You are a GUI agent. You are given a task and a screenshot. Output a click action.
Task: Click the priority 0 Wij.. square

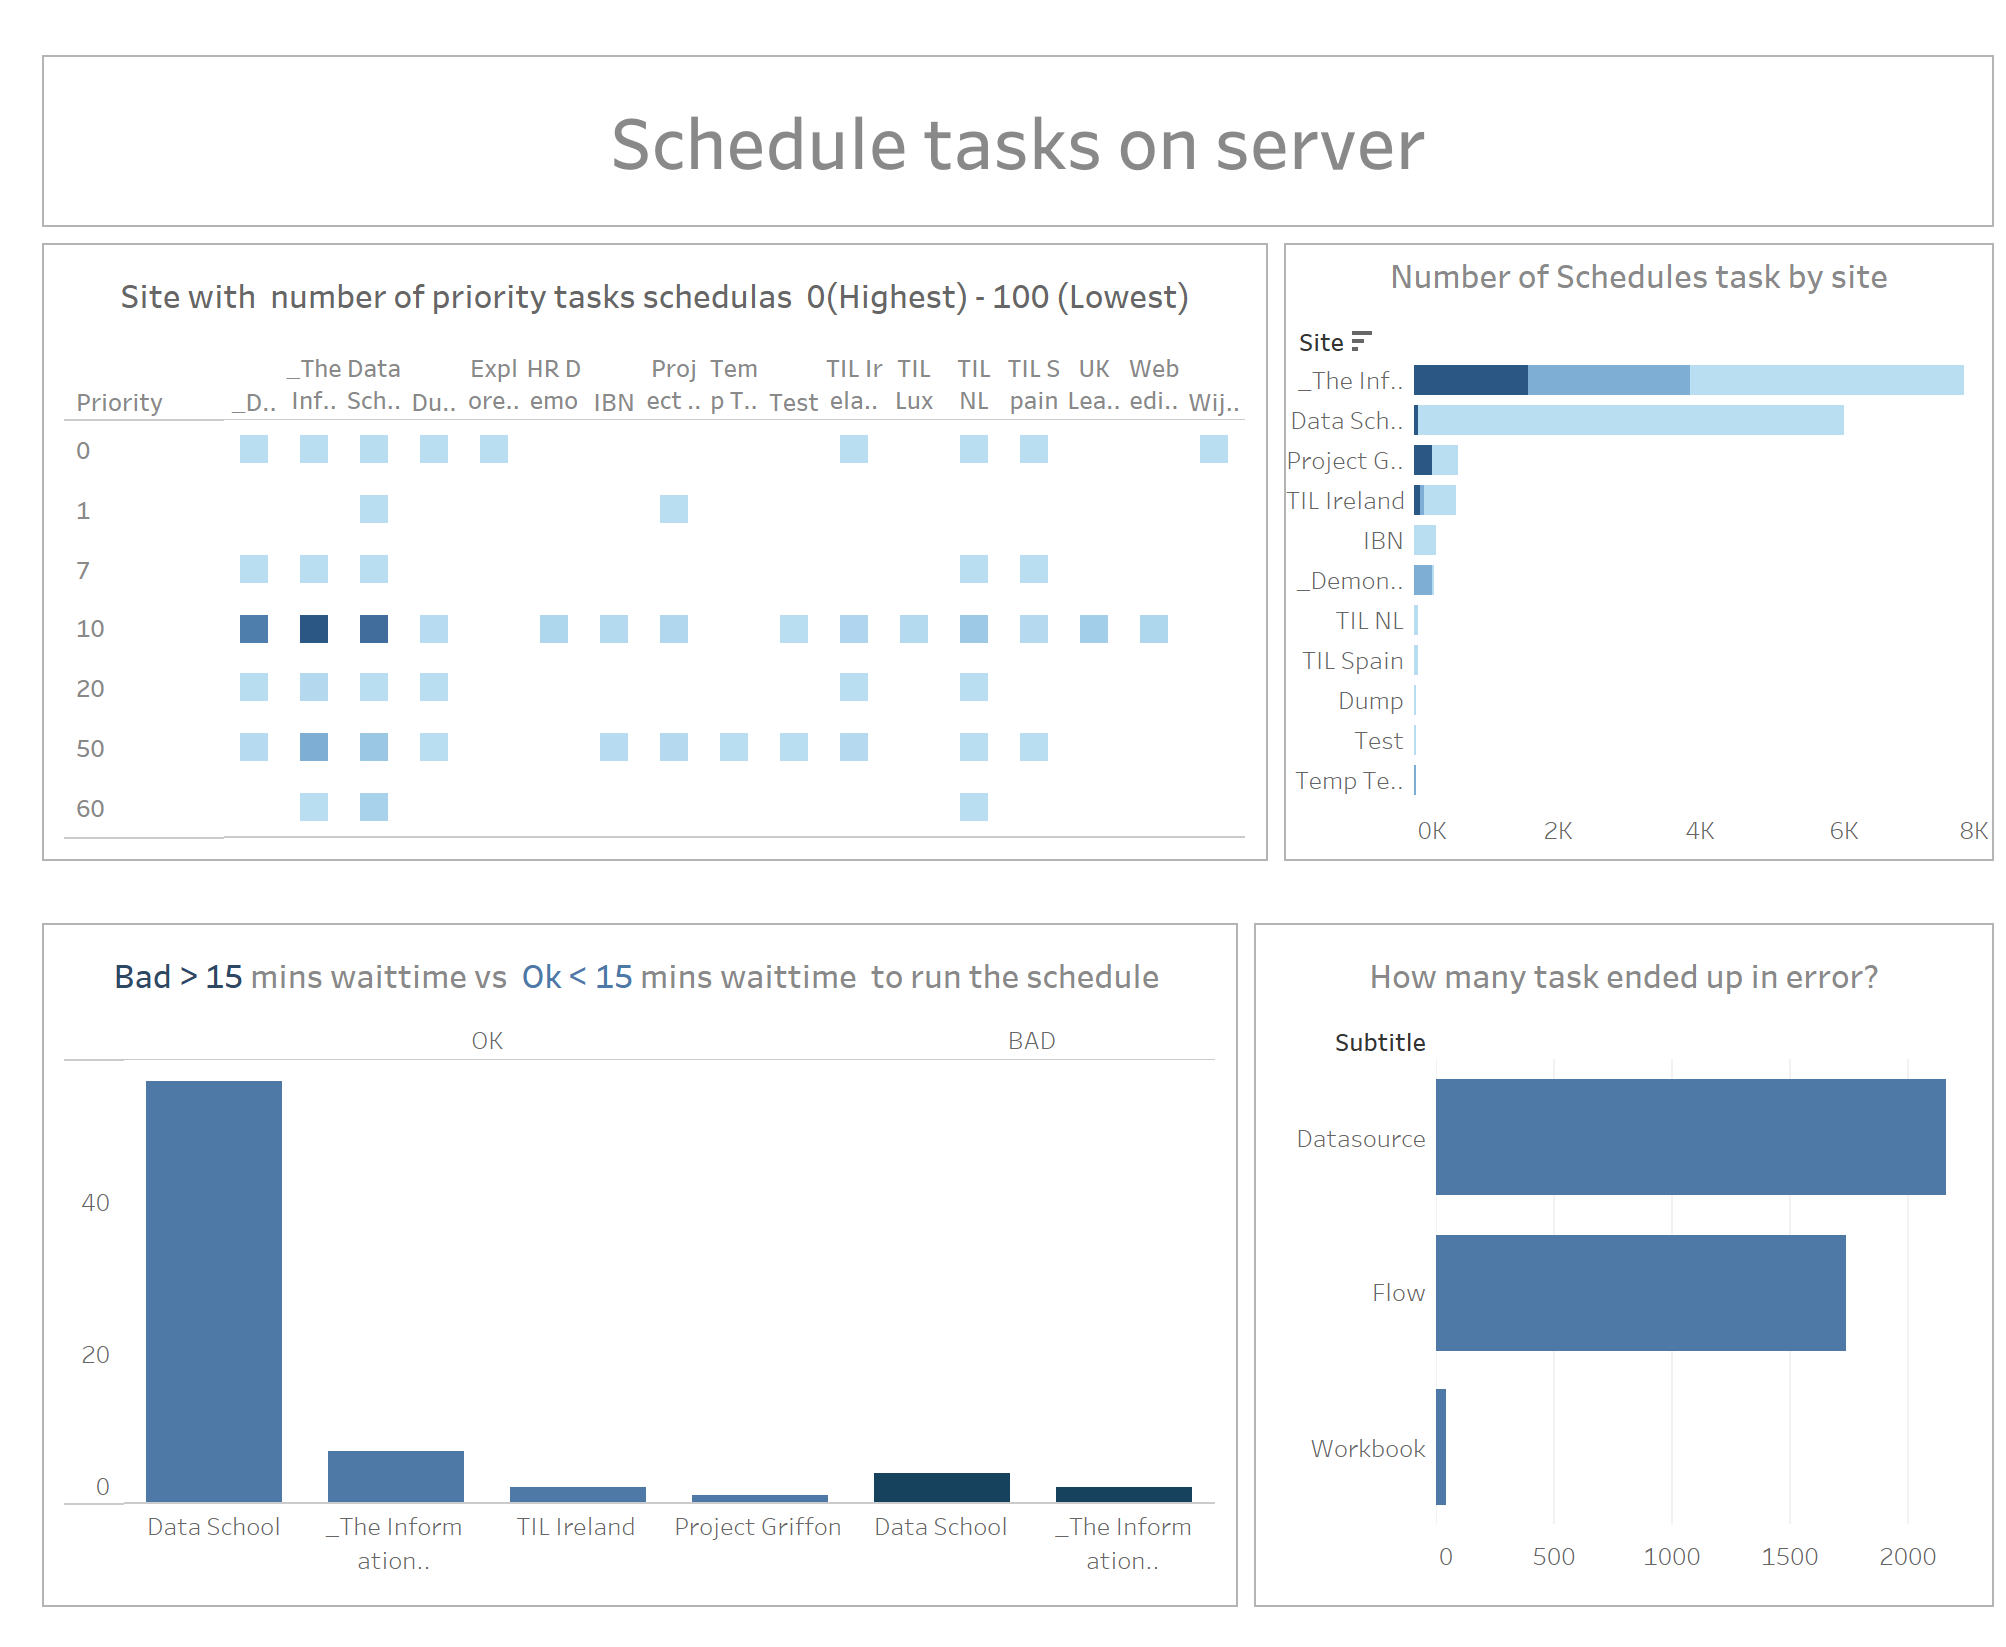click(1214, 449)
